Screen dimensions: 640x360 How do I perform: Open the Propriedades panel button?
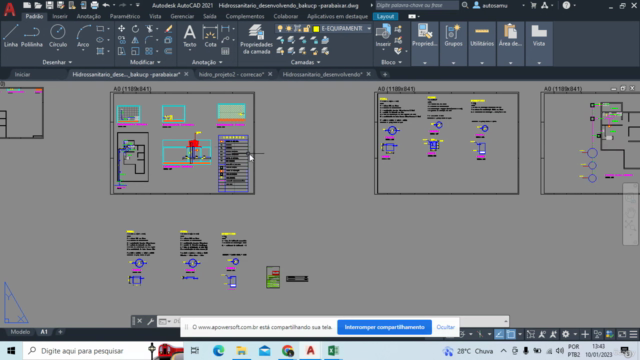pyautogui.click(x=424, y=43)
